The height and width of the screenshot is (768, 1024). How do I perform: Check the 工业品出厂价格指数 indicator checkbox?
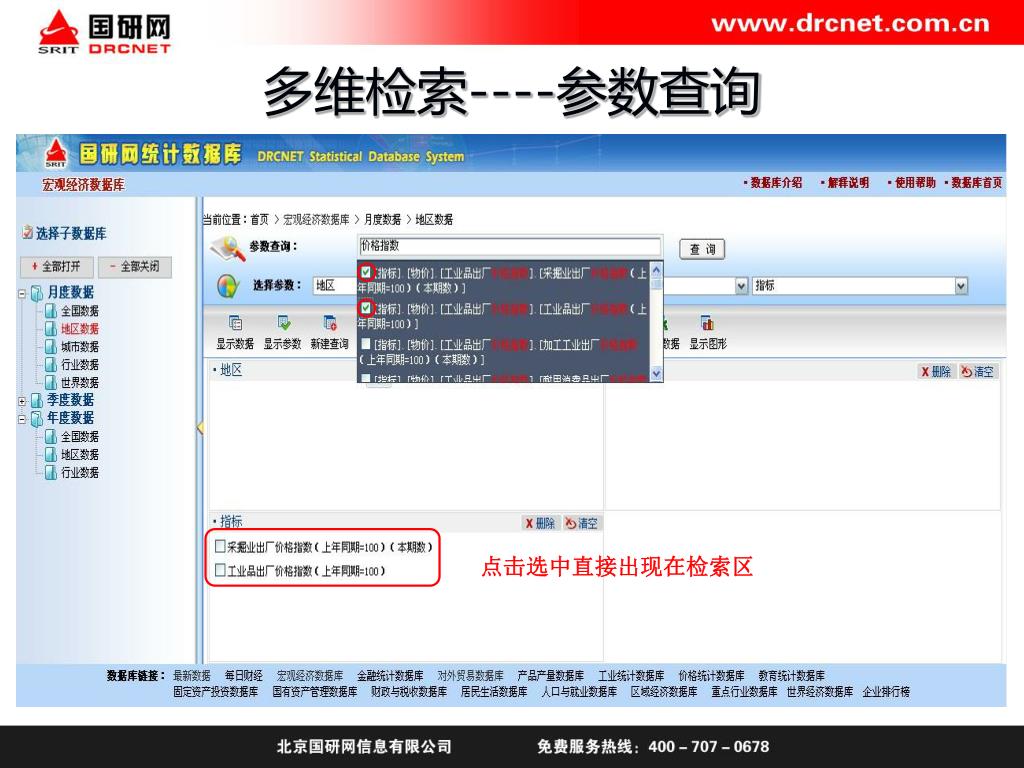(x=220, y=569)
